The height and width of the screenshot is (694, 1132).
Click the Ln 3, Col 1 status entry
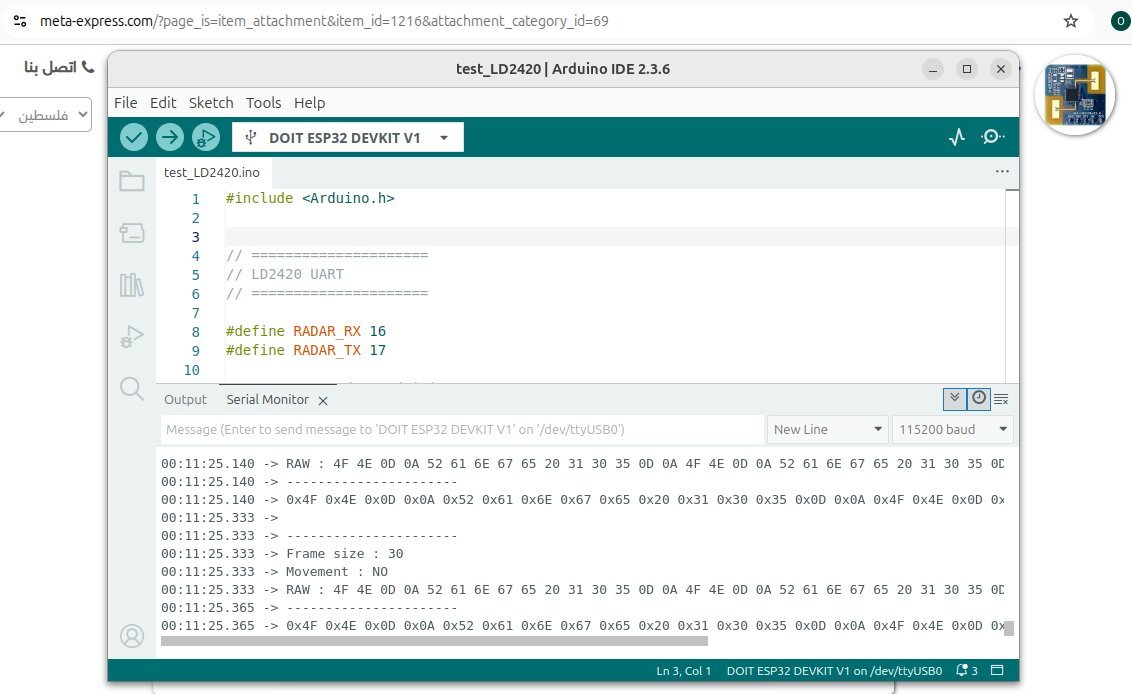pyautogui.click(x=684, y=671)
